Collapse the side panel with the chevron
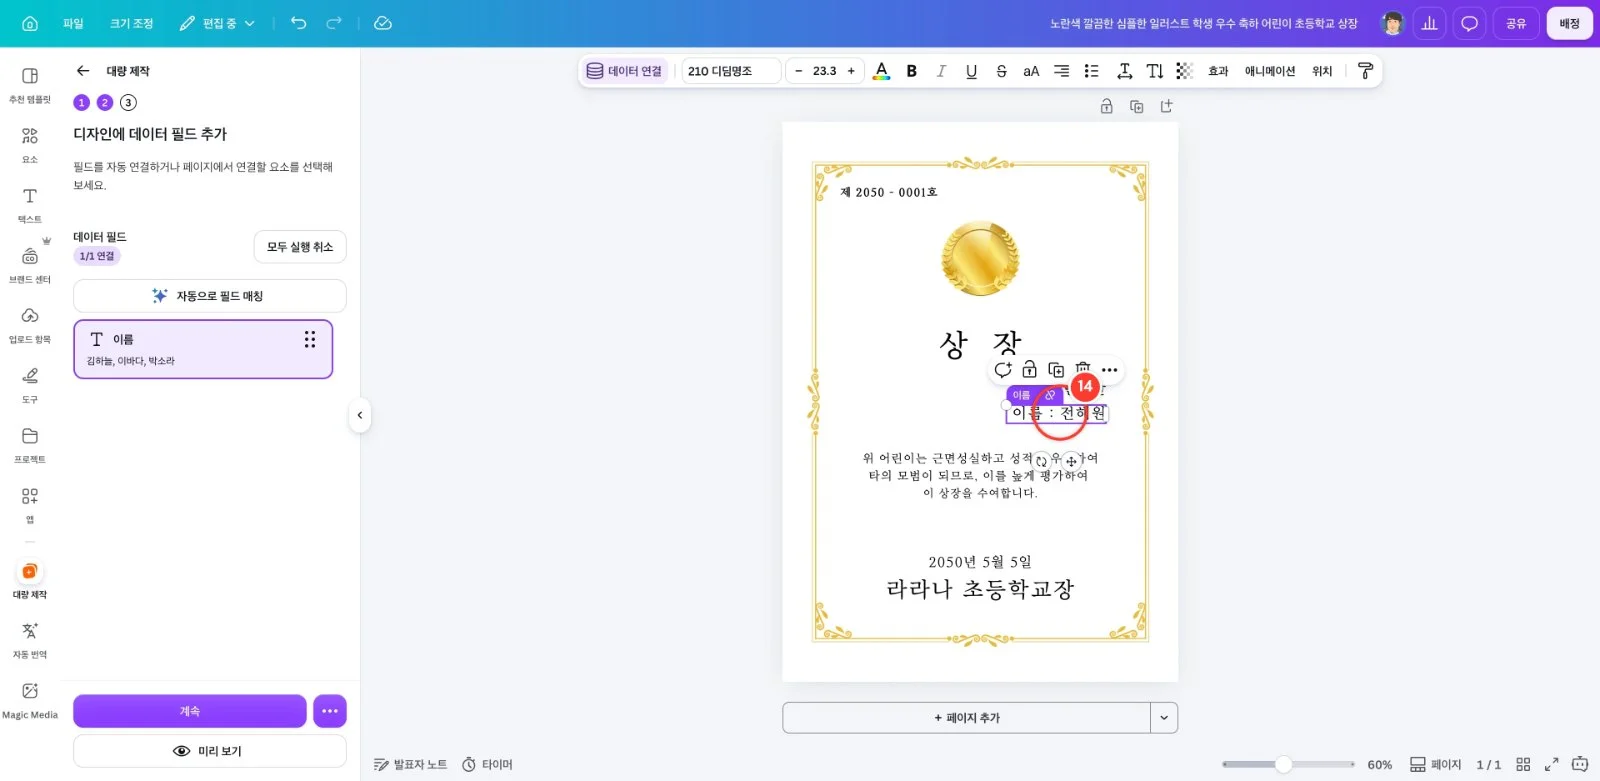Image resolution: width=1600 pixels, height=781 pixels. coord(360,415)
